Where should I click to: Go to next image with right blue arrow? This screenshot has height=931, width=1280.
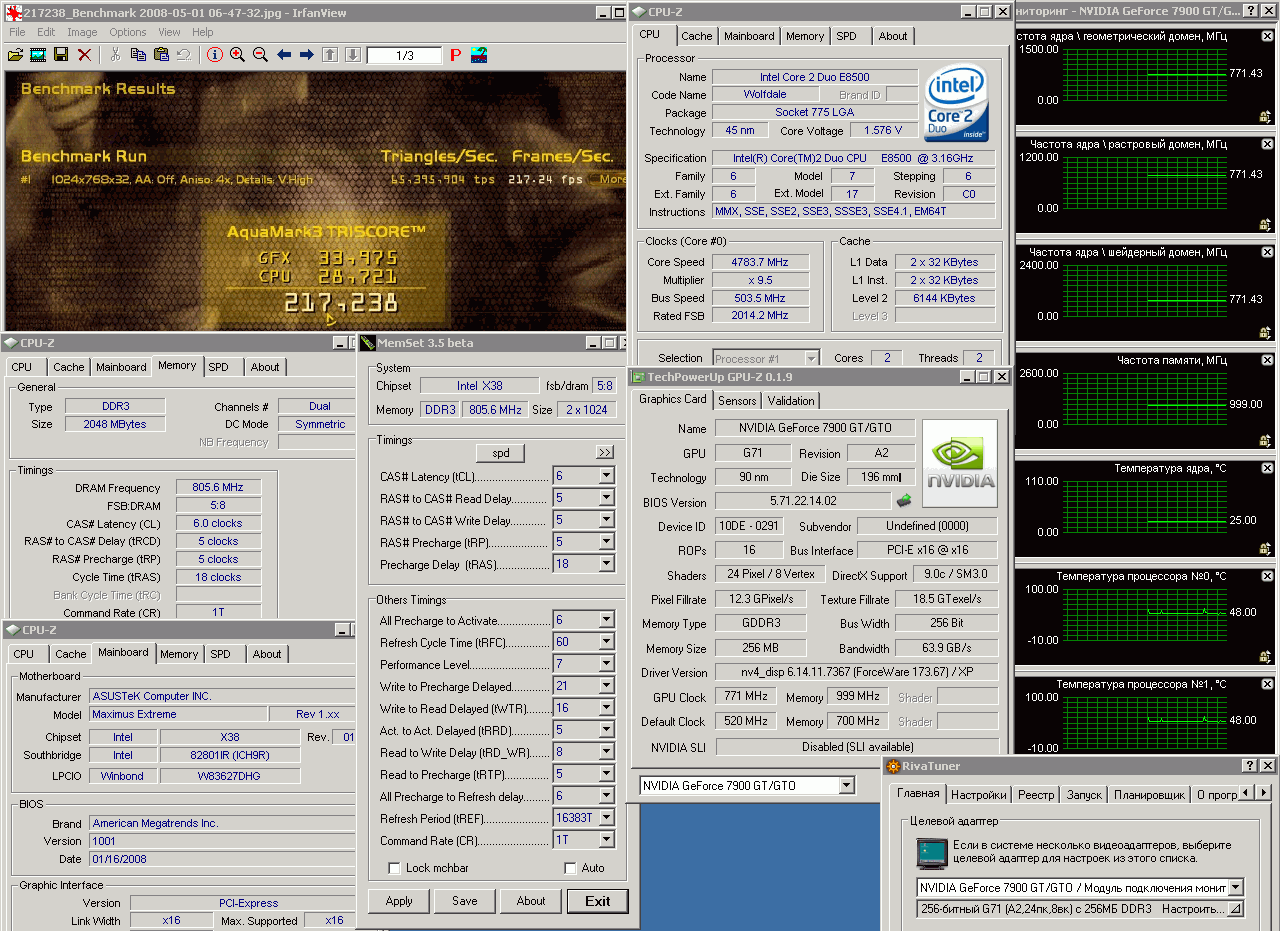click(307, 55)
